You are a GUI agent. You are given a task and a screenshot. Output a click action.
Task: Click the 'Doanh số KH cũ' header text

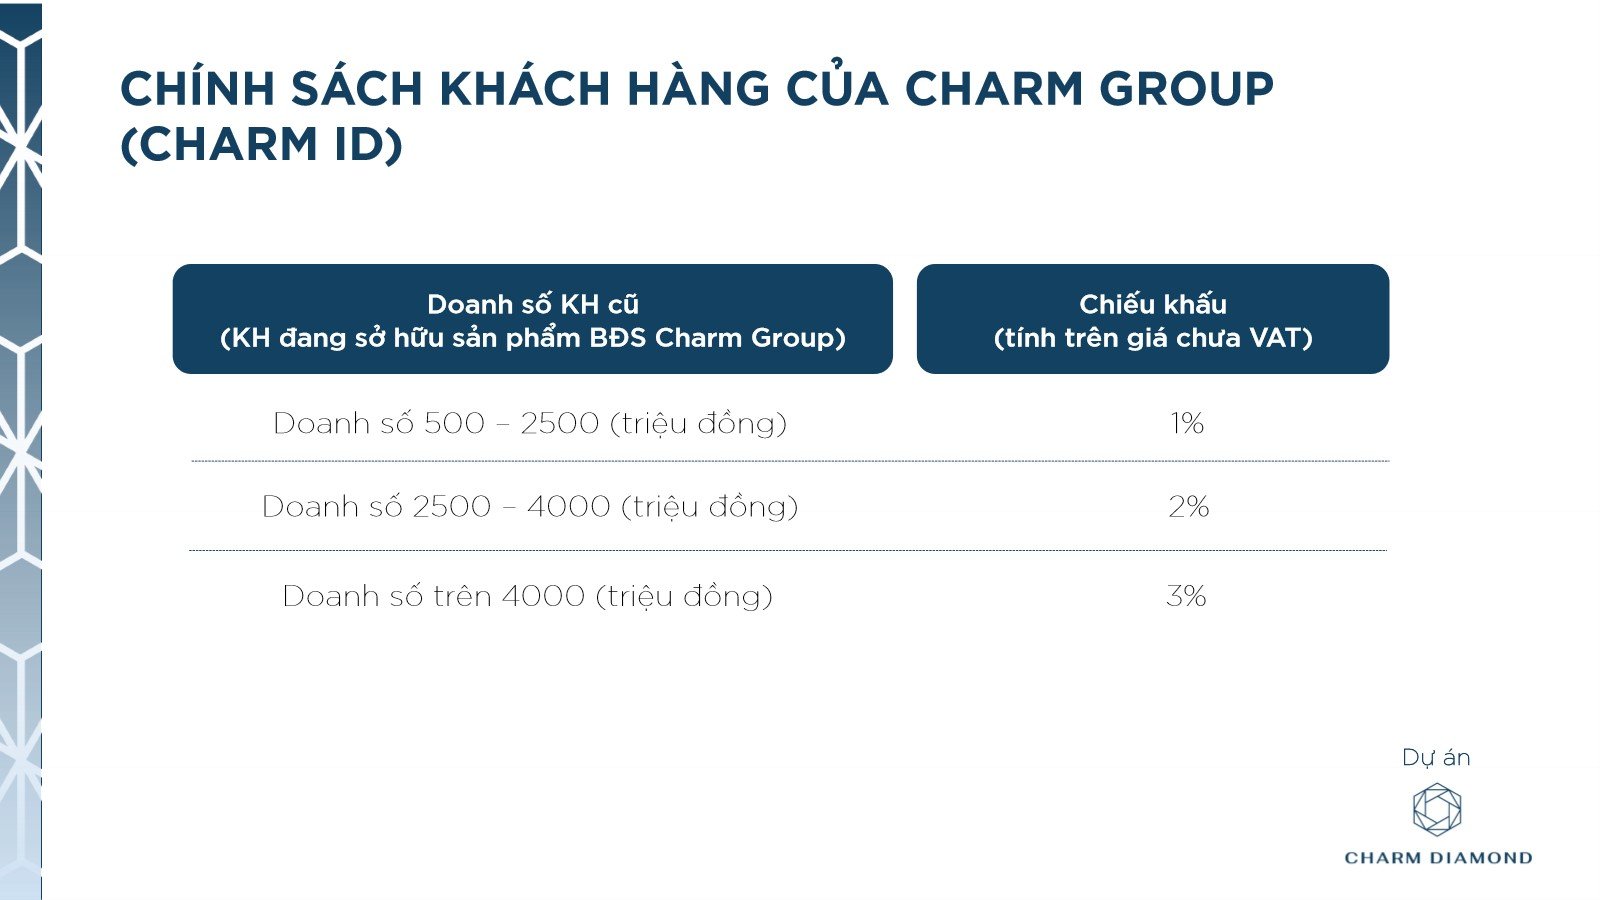tap(532, 304)
